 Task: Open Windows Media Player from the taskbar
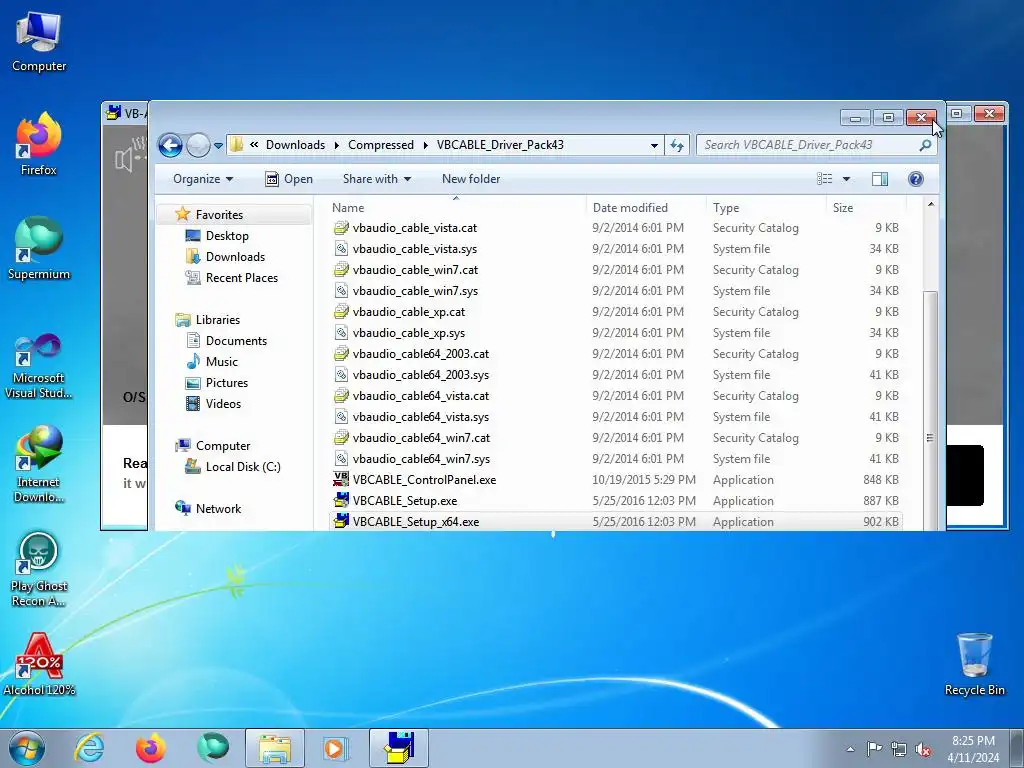[336, 748]
